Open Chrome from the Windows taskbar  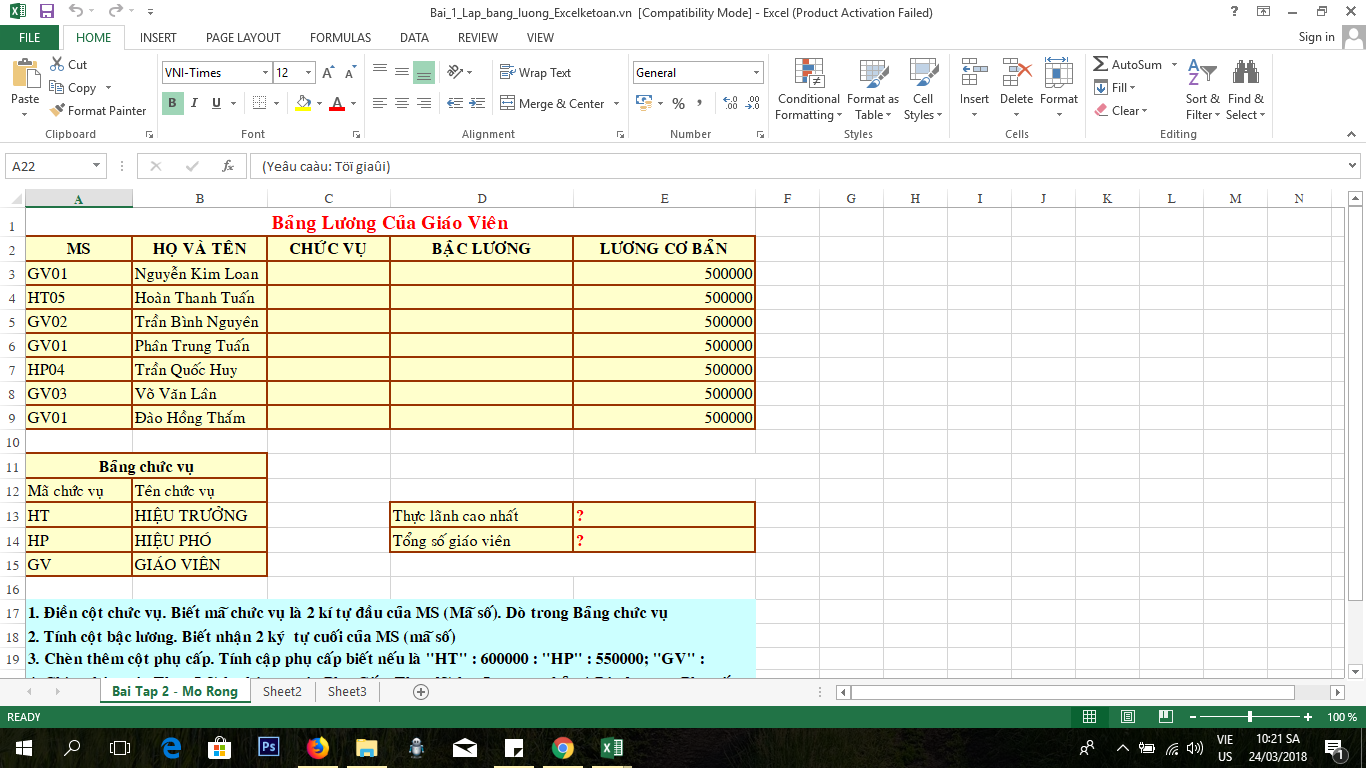coord(562,747)
